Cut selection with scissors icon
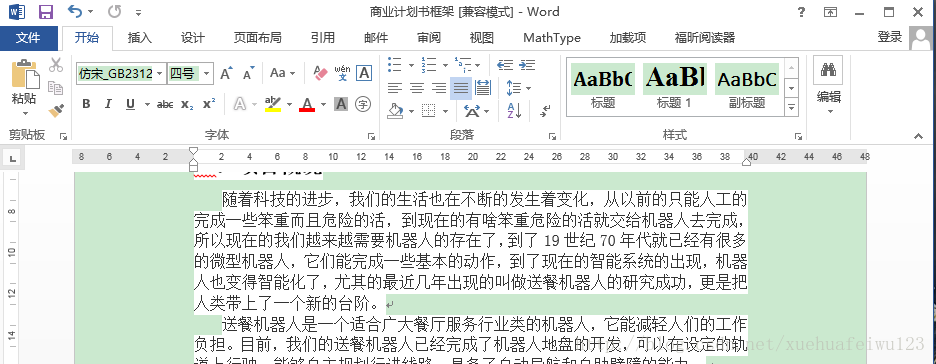 pyautogui.click(x=56, y=64)
